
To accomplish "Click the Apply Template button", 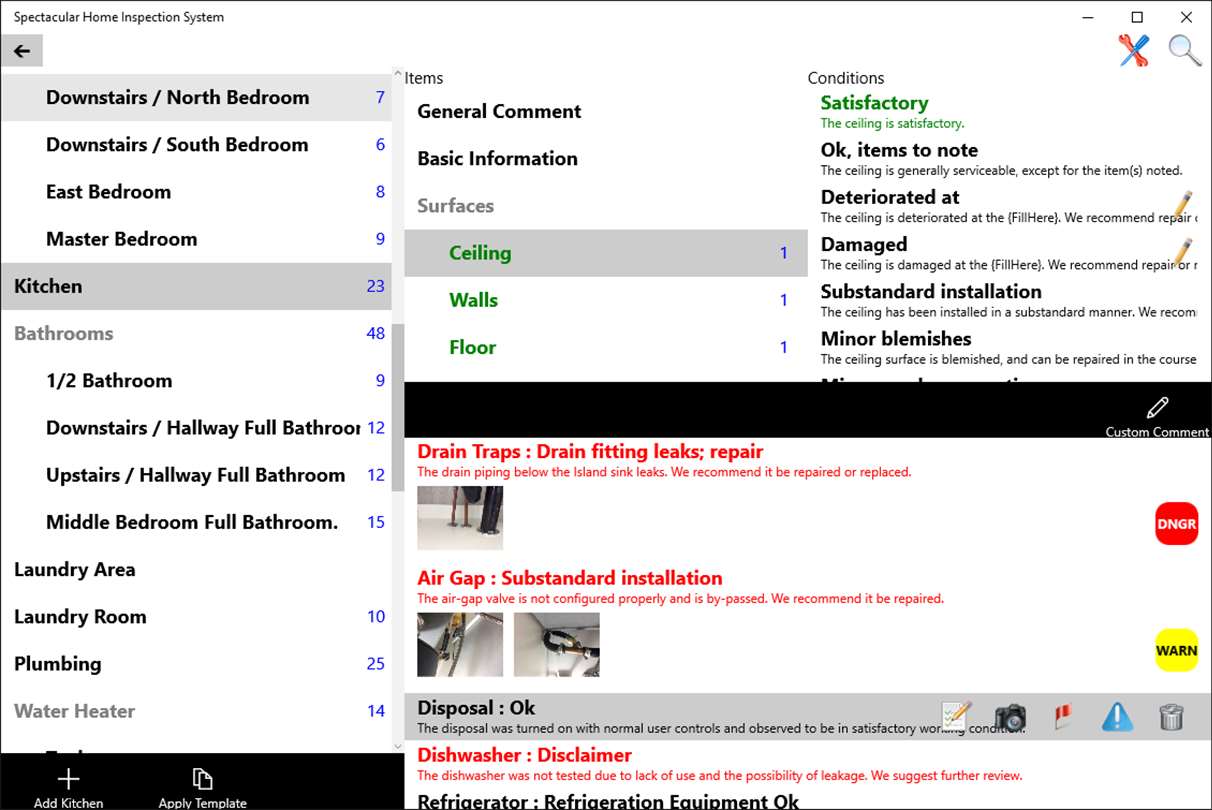I will (202, 787).
